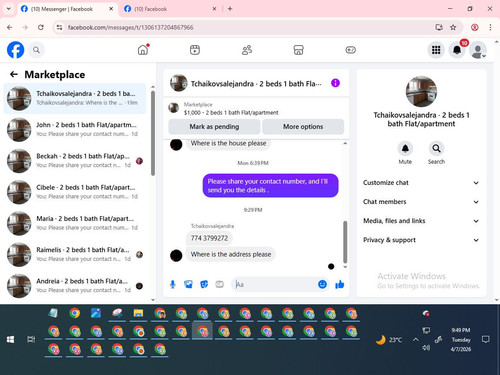
Task: Open the Facebook logo home link
Action: click(x=15, y=50)
